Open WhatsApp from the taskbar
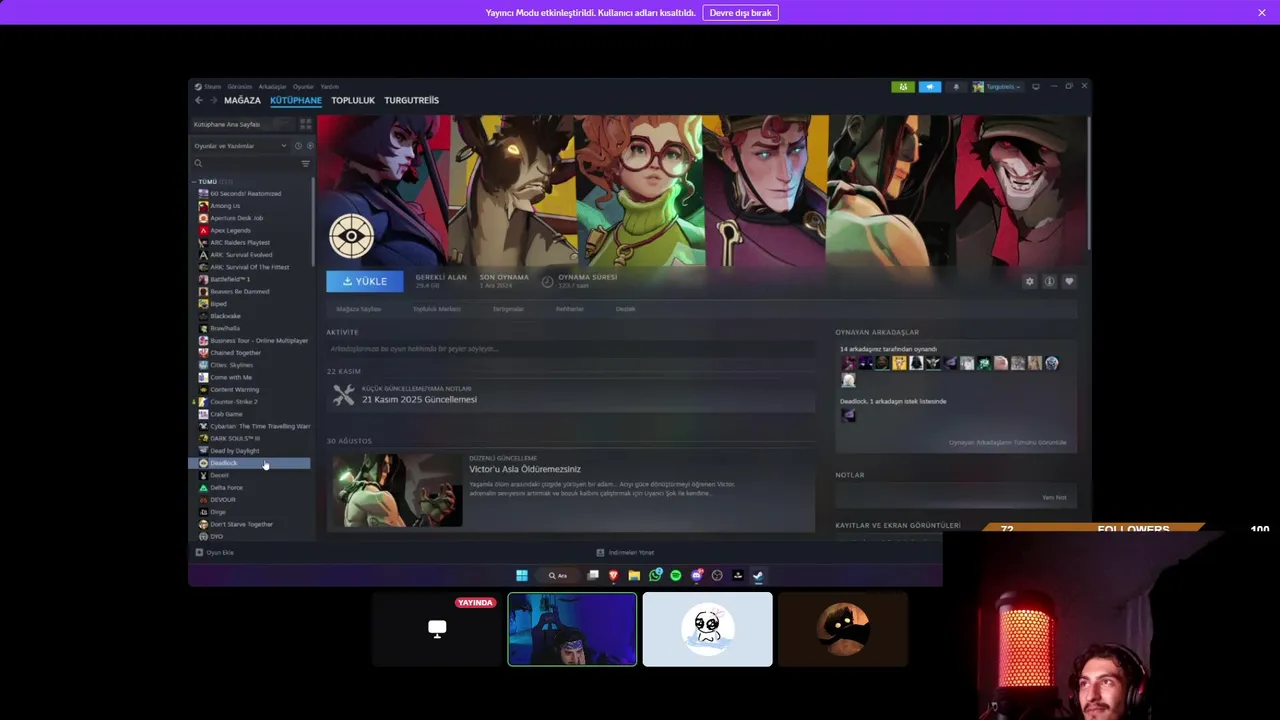 [655, 575]
